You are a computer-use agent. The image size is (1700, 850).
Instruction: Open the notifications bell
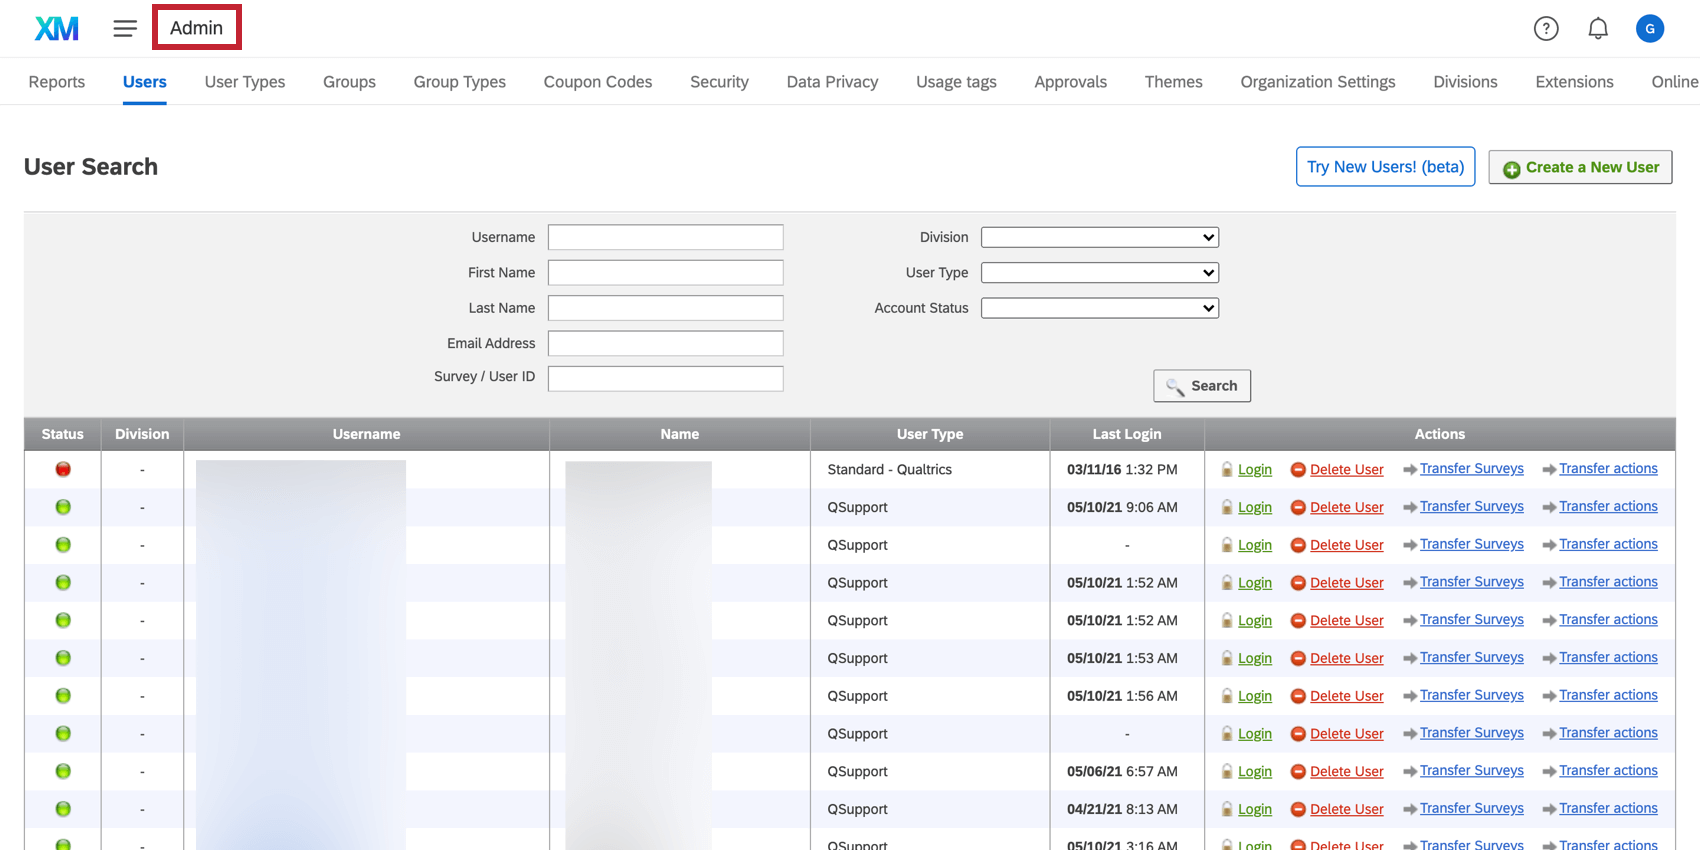1598,28
